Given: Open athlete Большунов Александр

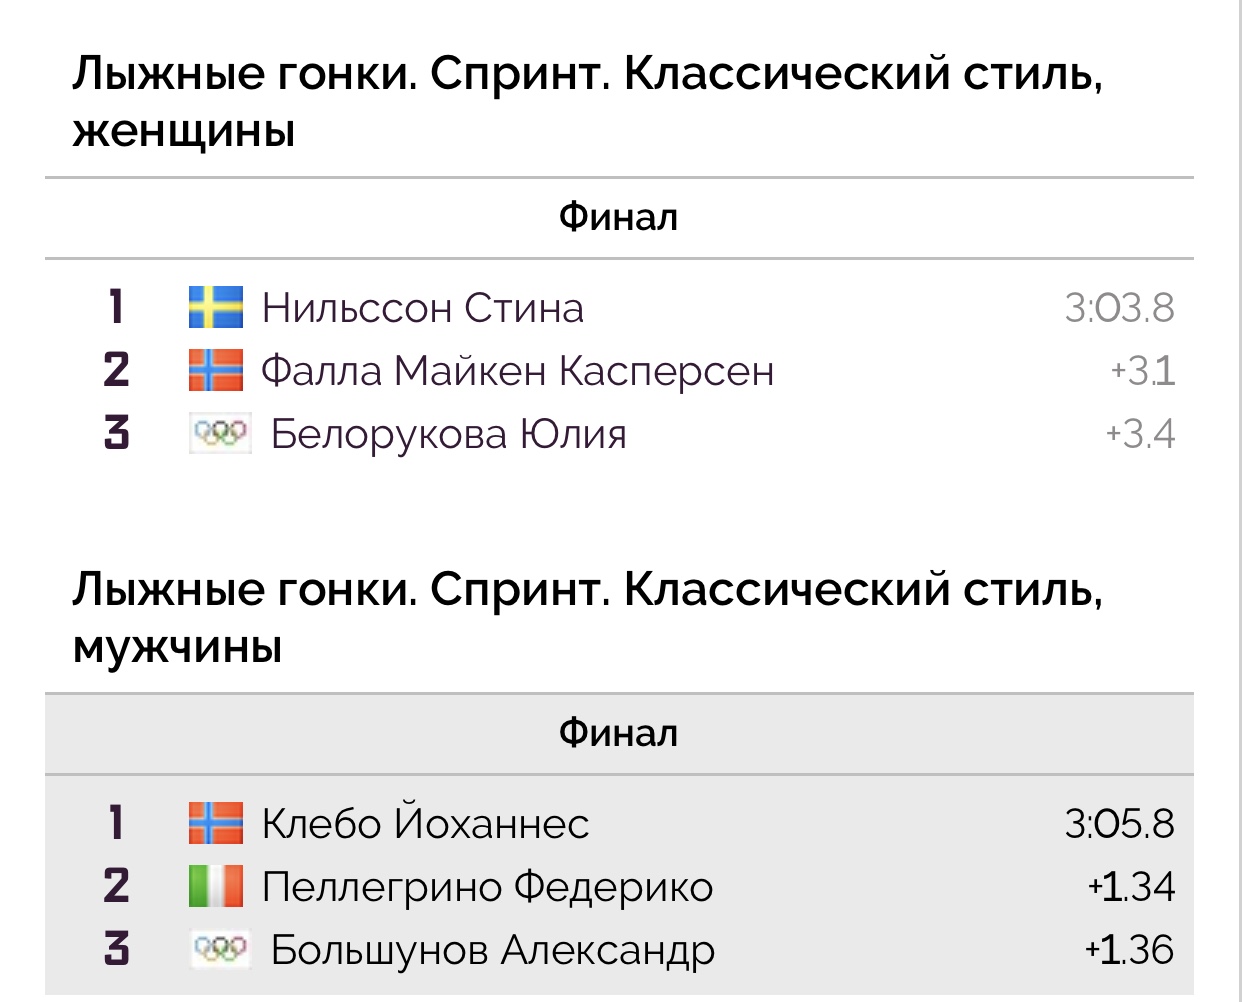Looking at the screenshot, I should 493,950.
